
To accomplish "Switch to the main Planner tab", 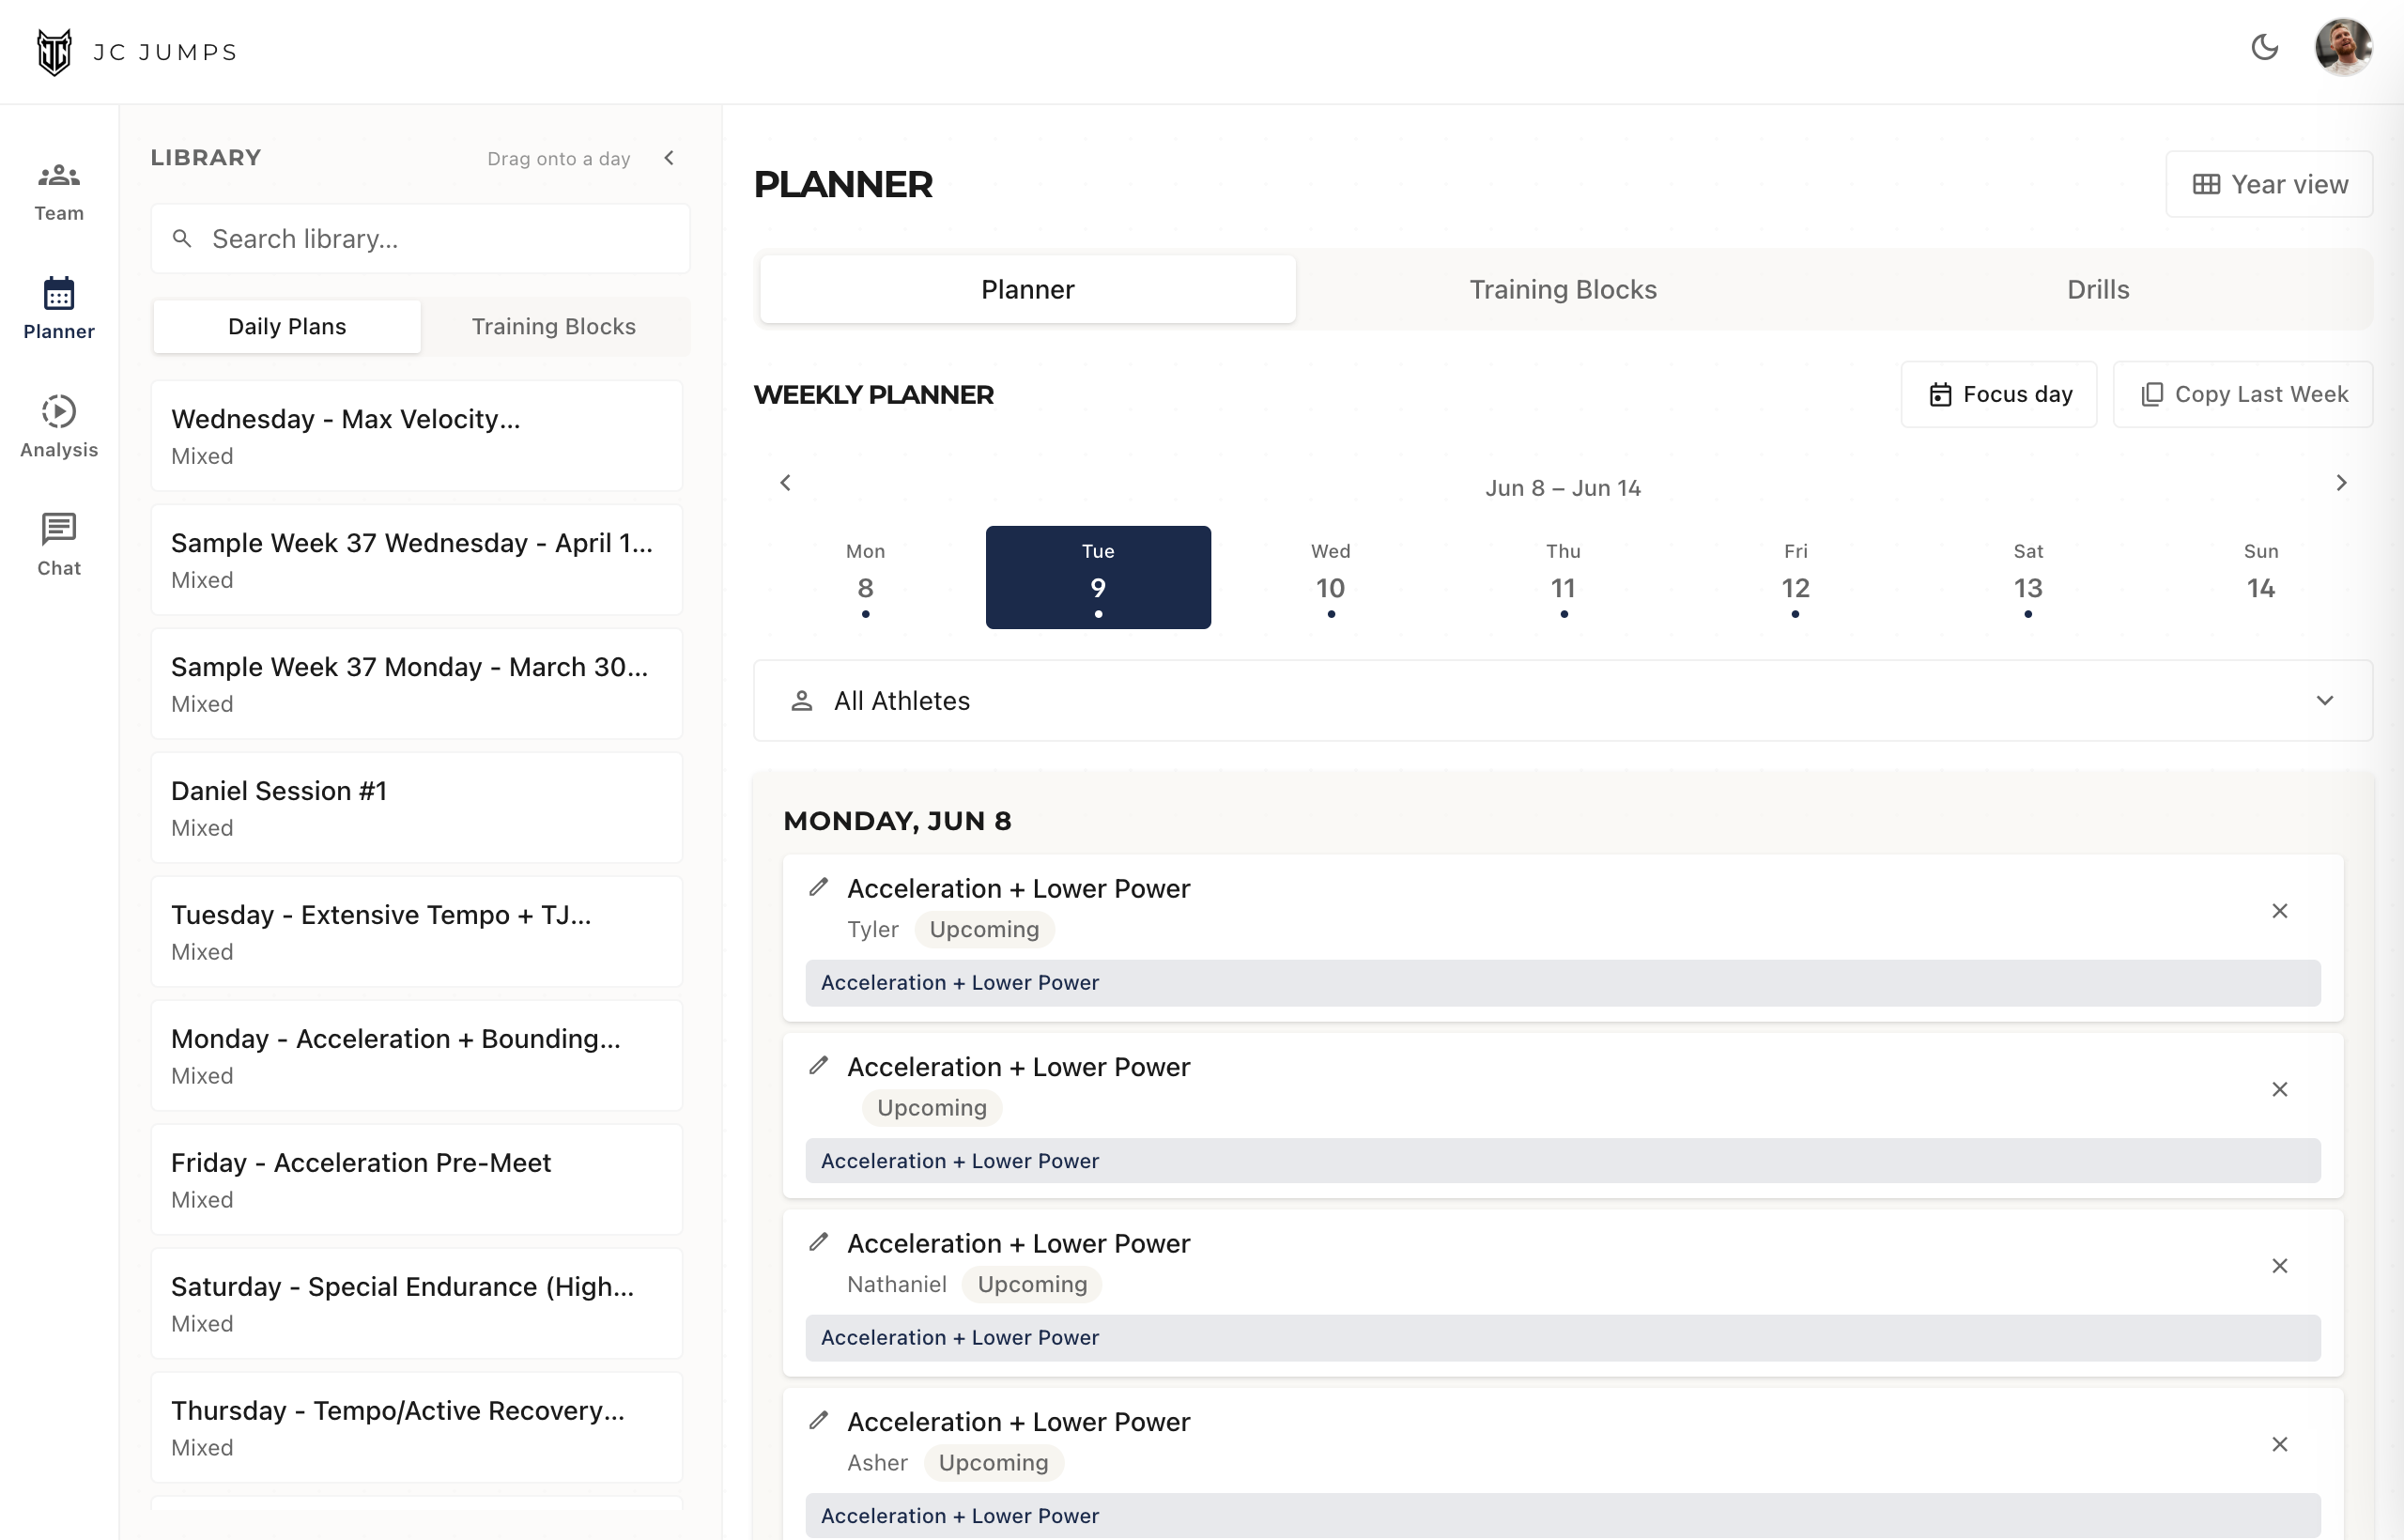I will coord(1027,290).
